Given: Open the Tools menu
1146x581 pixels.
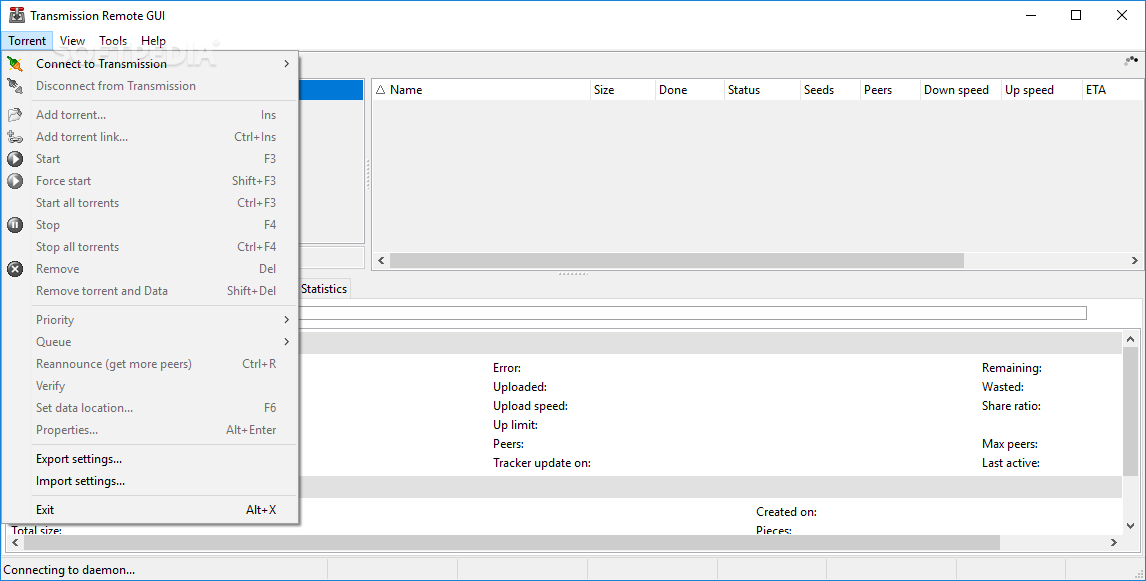Looking at the screenshot, I should [x=112, y=40].
